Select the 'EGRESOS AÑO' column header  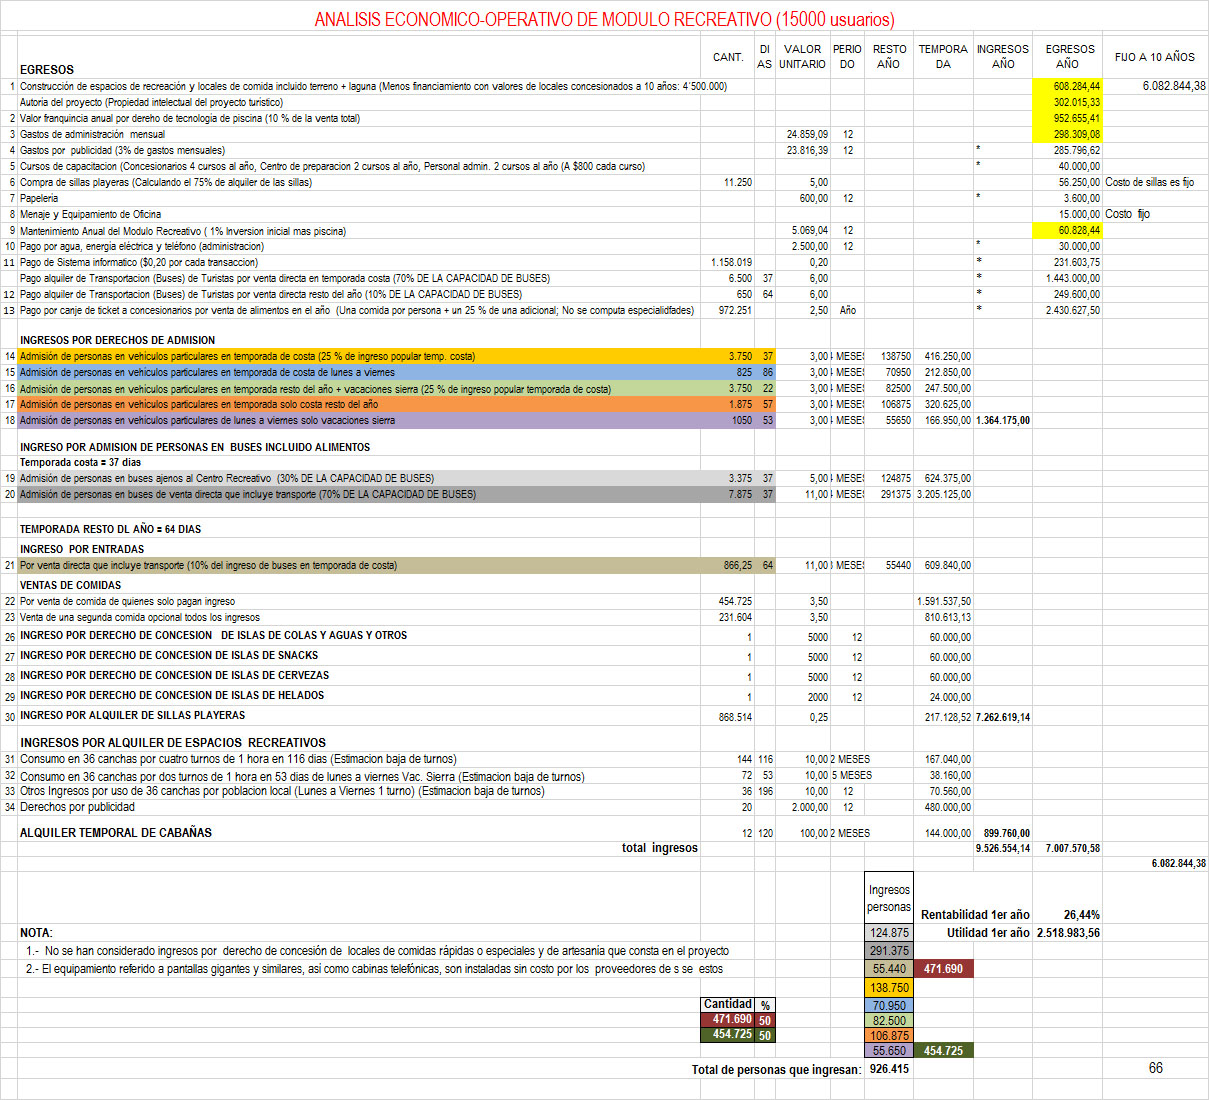(1069, 56)
